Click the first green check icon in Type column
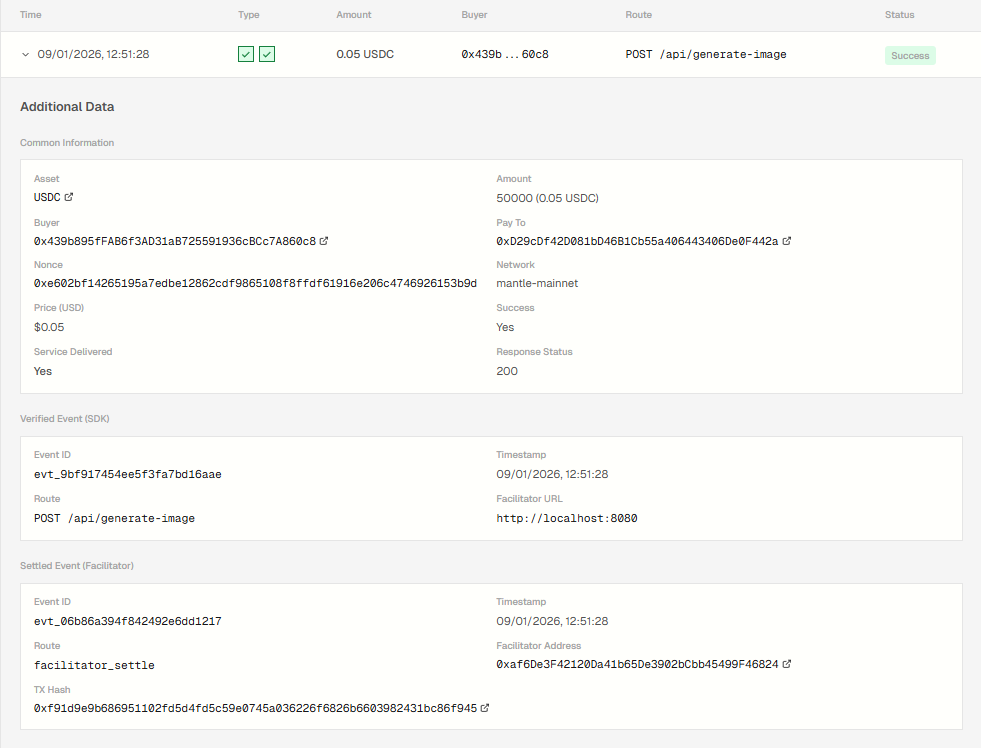The height and width of the screenshot is (748, 981). click(246, 54)
